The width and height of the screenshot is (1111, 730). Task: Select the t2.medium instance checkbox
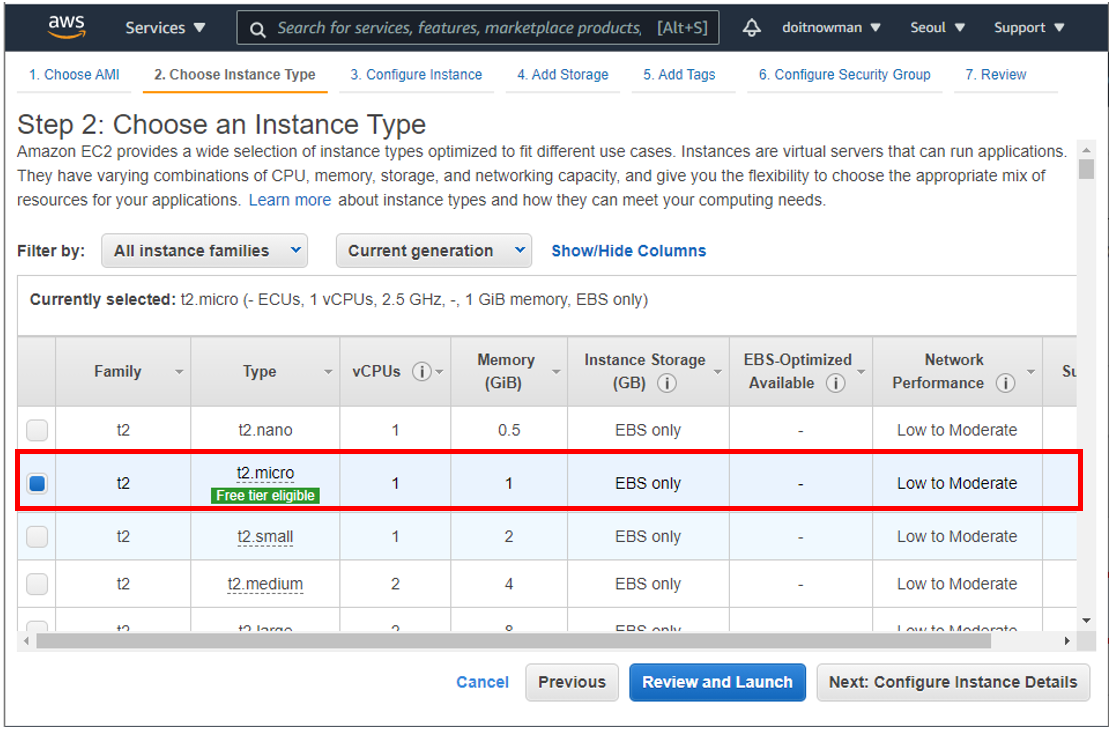[37, 584]
